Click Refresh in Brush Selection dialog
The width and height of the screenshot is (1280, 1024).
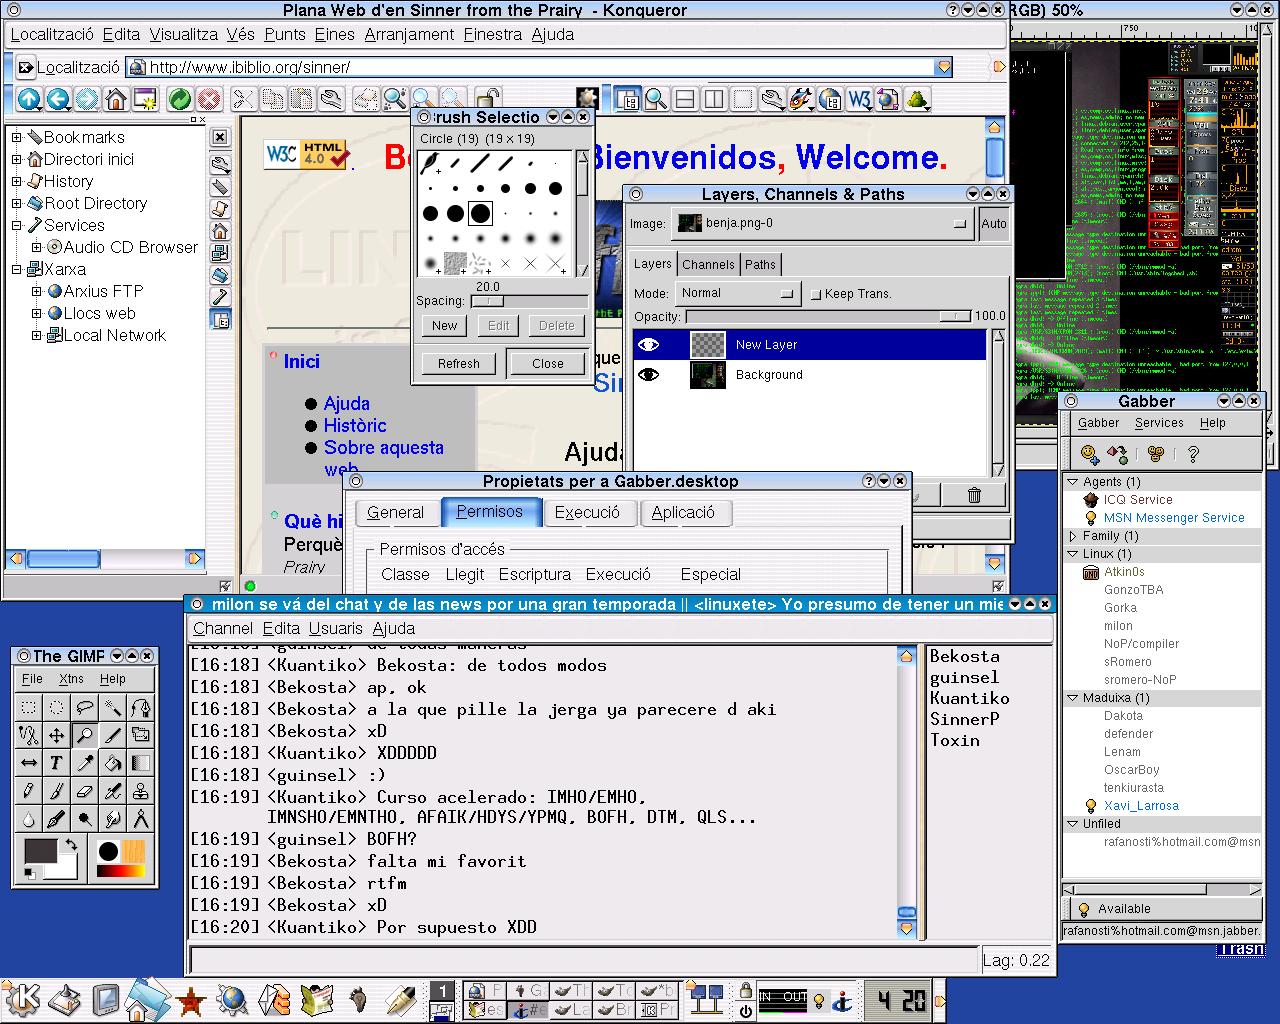[459, 364]
